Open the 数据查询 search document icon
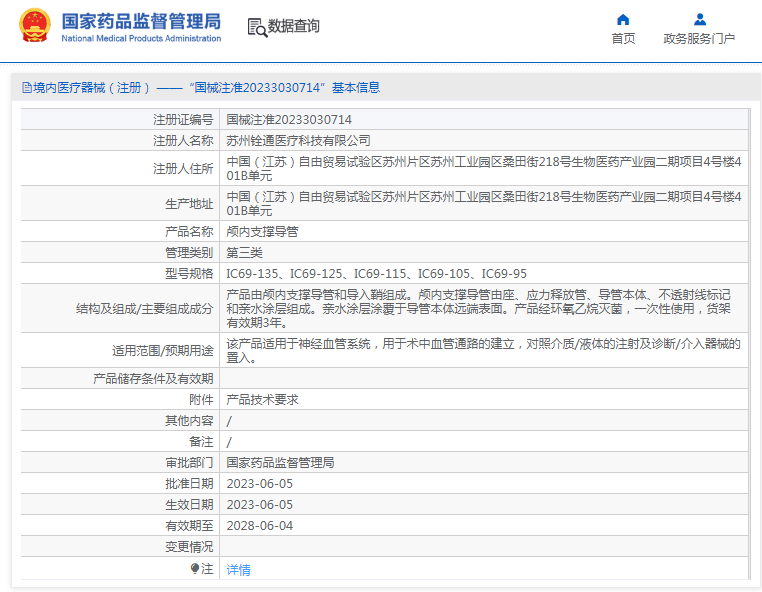 click(257, 28)
